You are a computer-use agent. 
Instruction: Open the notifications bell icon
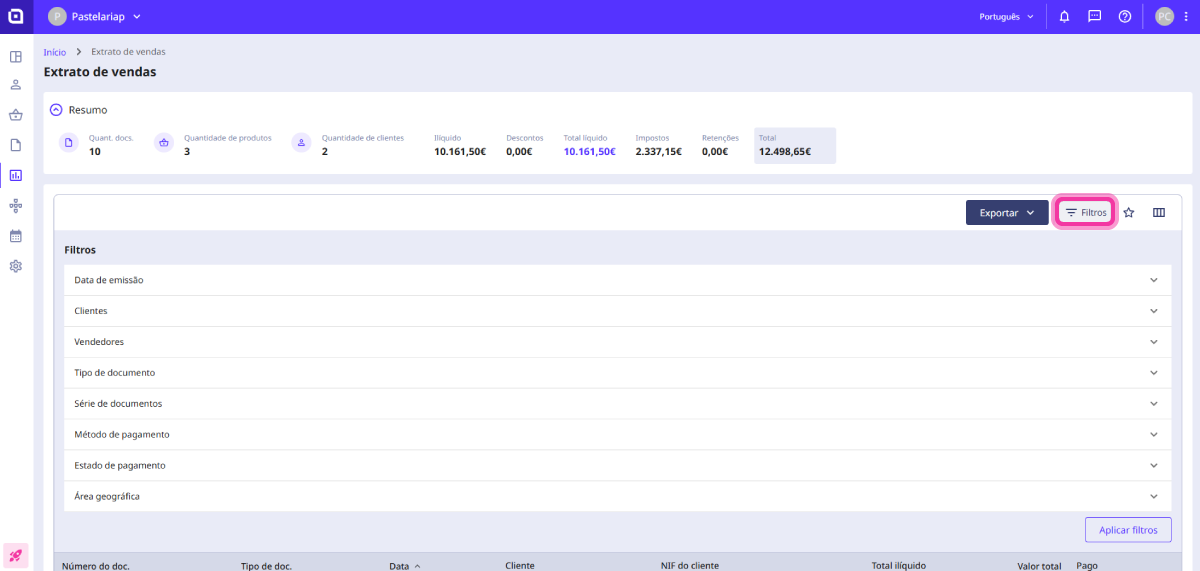pyautogui.click(x=1064, y=17)
